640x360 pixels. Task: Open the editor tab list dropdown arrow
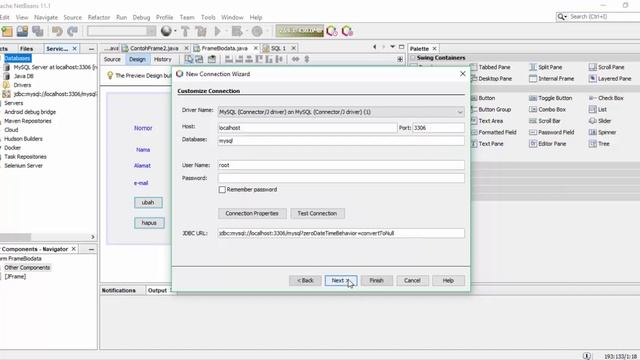click(x=392, y=47)
